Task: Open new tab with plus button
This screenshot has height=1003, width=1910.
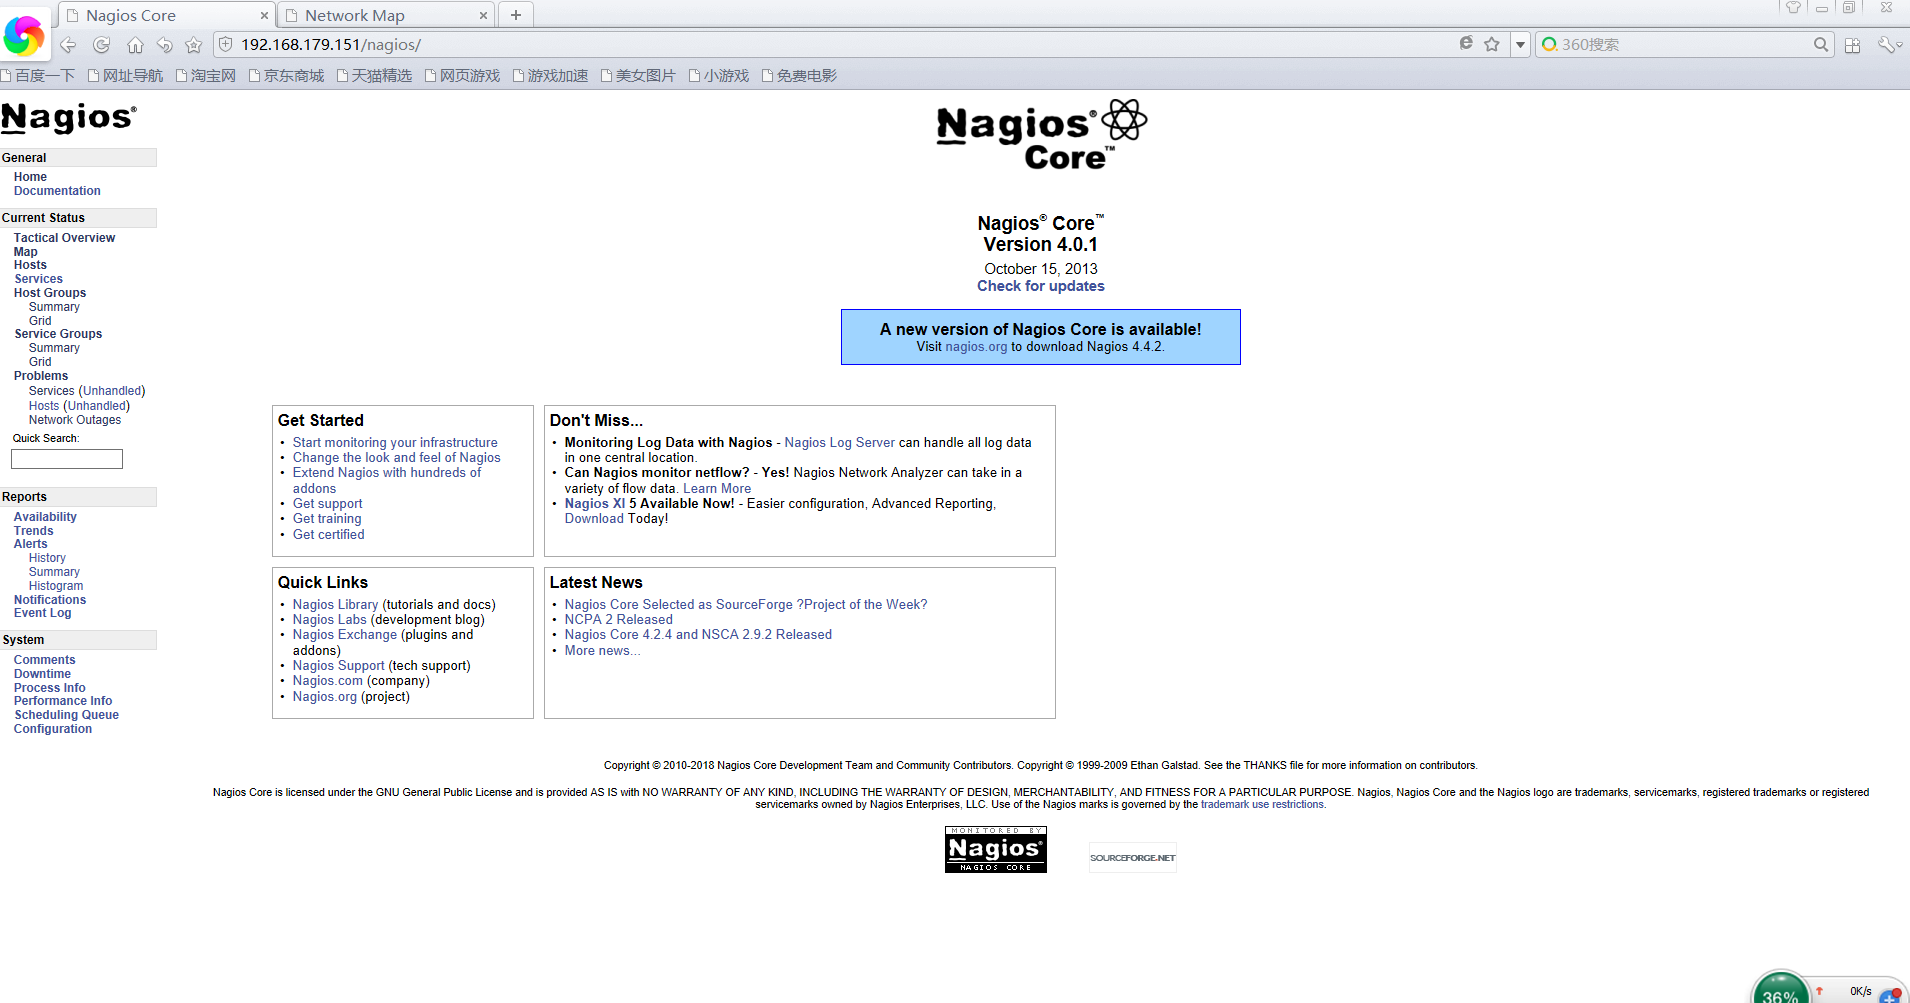Action: click(x=516, y=15)
